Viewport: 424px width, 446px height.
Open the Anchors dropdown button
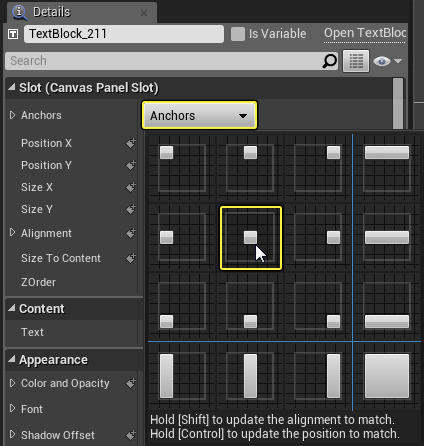pyautogui.click(x=199, y=115)
